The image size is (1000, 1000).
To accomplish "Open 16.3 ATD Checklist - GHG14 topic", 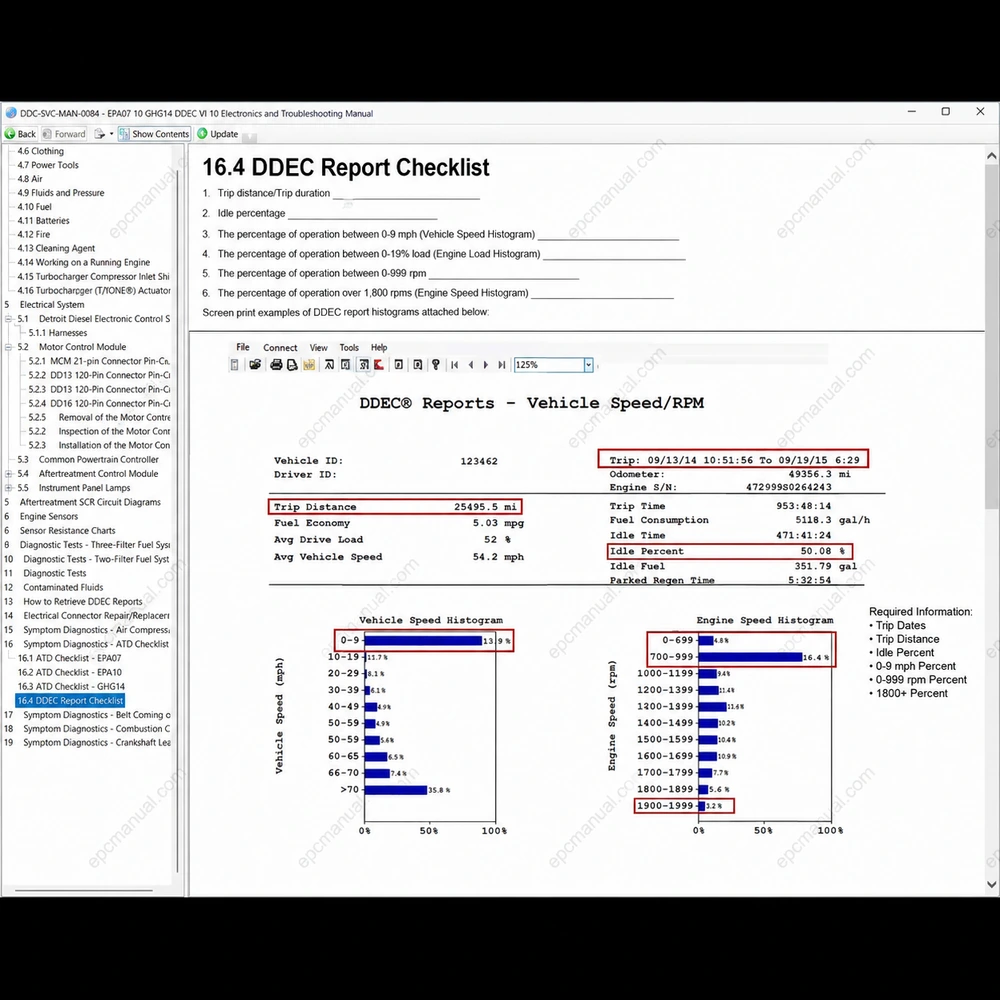I will click(71, 686).
